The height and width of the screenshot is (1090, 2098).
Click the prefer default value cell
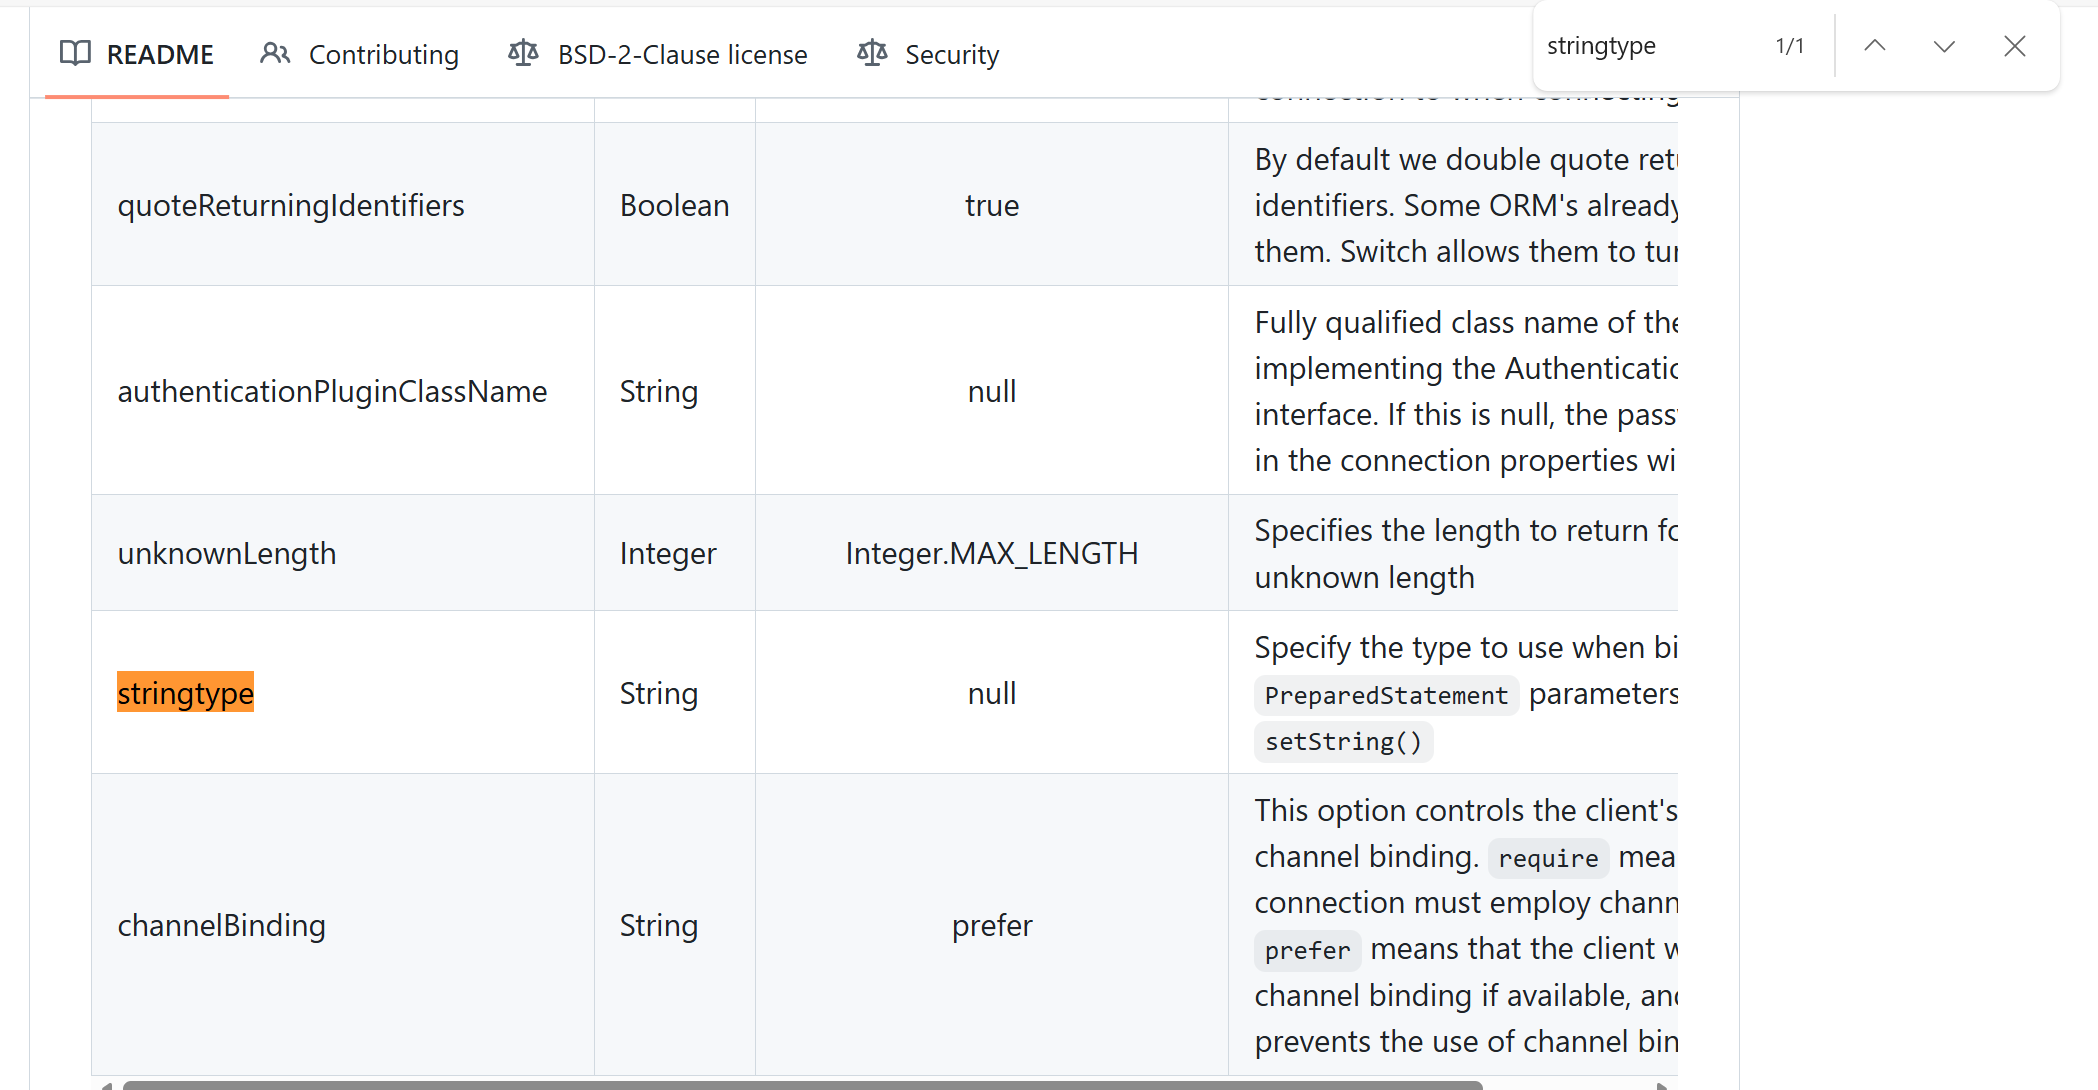pyautogui.click(x=992, y=925)
